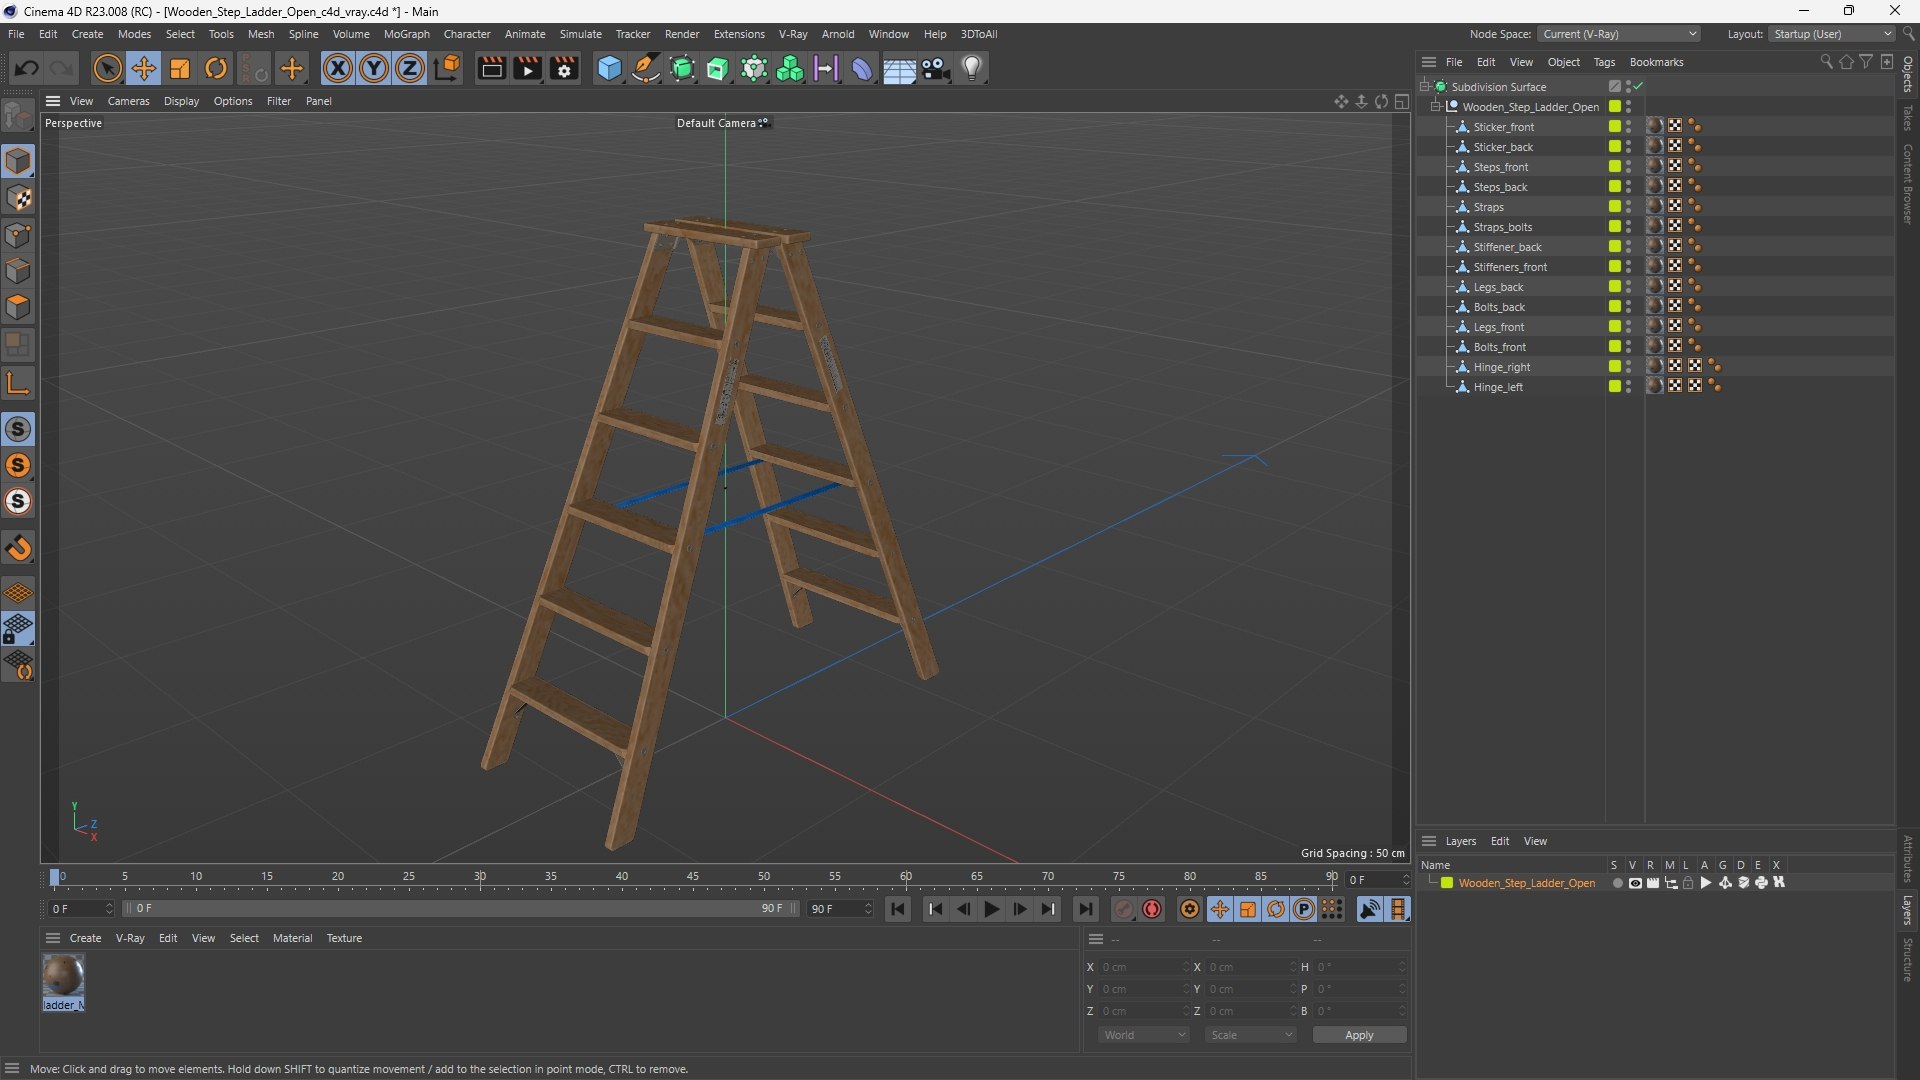Image resolution: width=1920 pixels, height=1080 pixels.
Task: Enable Polygons mode in the left sidebar
Action: [18, 307]
